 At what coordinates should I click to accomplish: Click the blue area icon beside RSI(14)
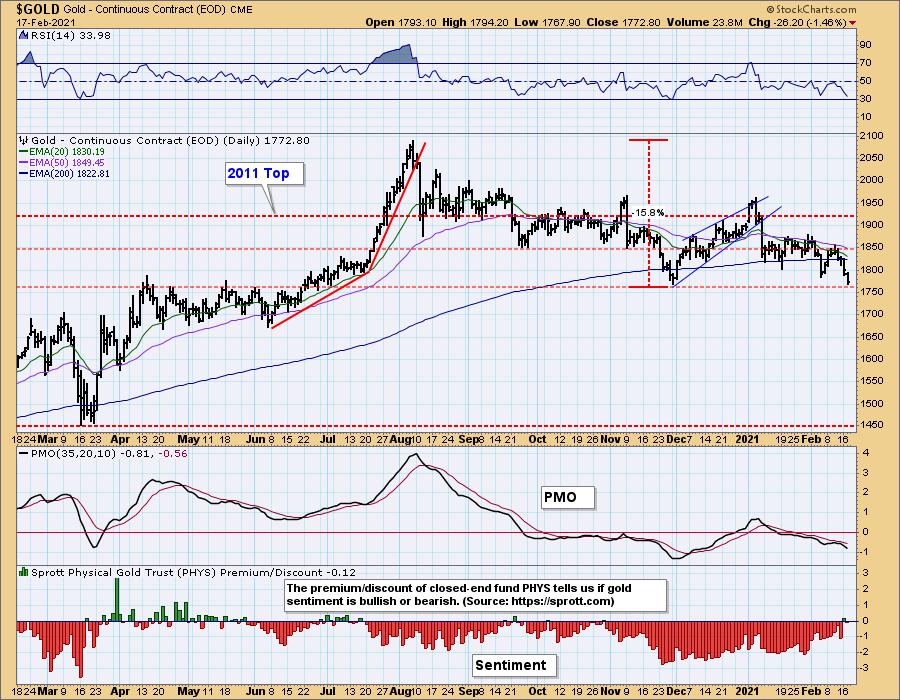(x=23, y=35)
